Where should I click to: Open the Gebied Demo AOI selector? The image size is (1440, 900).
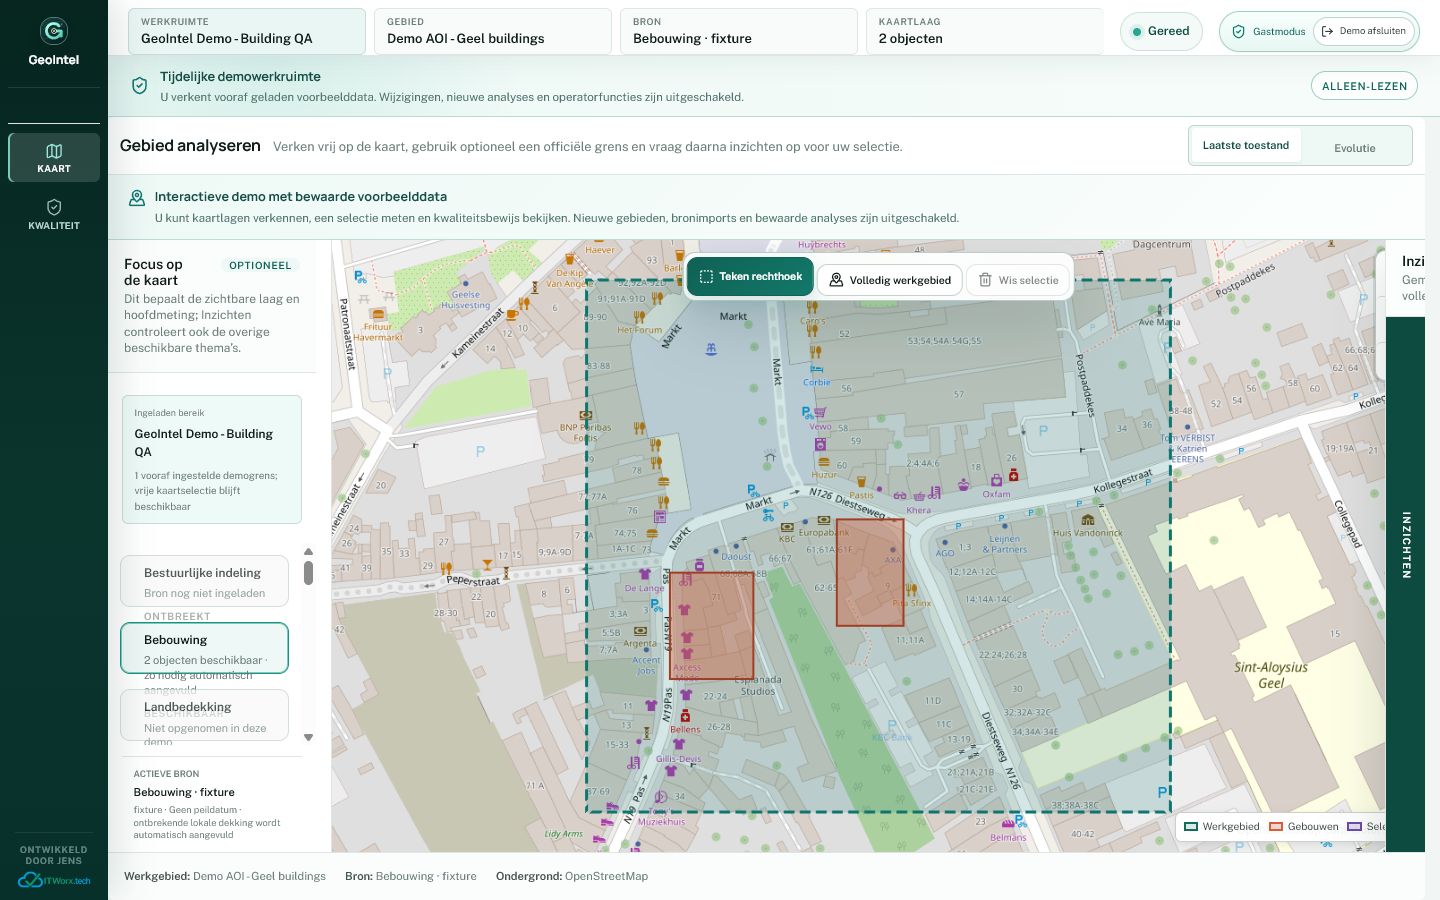(x=492, y=31)
